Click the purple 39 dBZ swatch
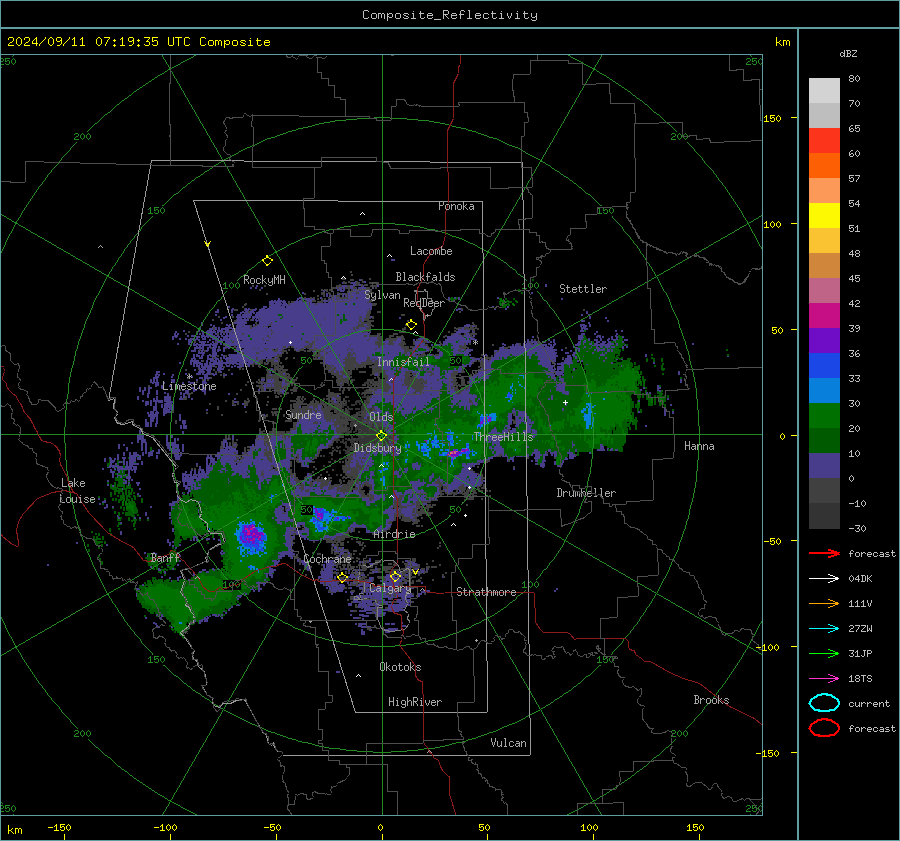This screenshot has width=900, height=841. click(824, 340)
